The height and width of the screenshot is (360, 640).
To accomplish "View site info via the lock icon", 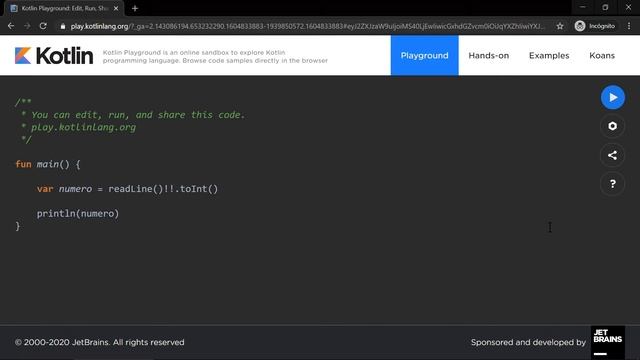I will pos(62,26).
